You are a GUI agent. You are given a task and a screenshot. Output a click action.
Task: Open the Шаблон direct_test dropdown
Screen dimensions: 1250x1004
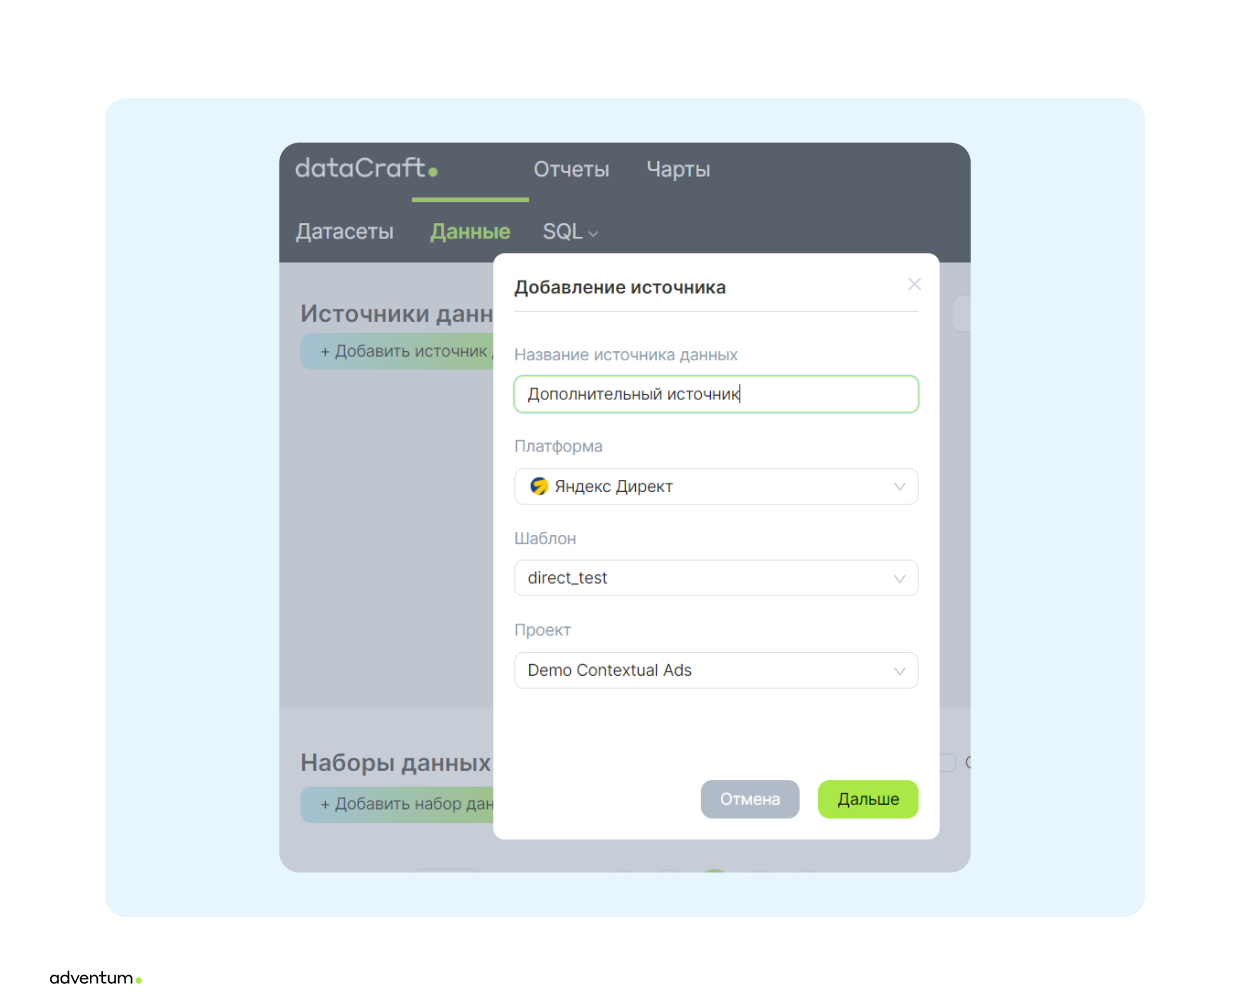pyautogui.click(x=716, y=578)
